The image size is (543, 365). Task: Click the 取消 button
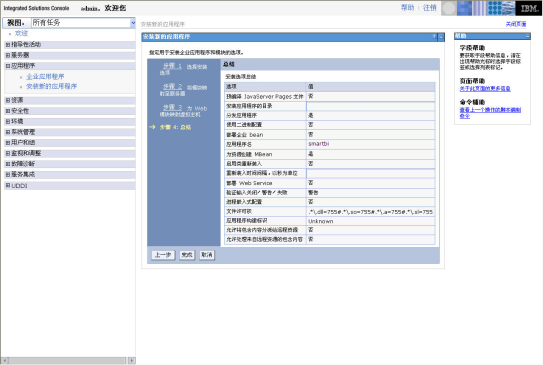point(207,255)
